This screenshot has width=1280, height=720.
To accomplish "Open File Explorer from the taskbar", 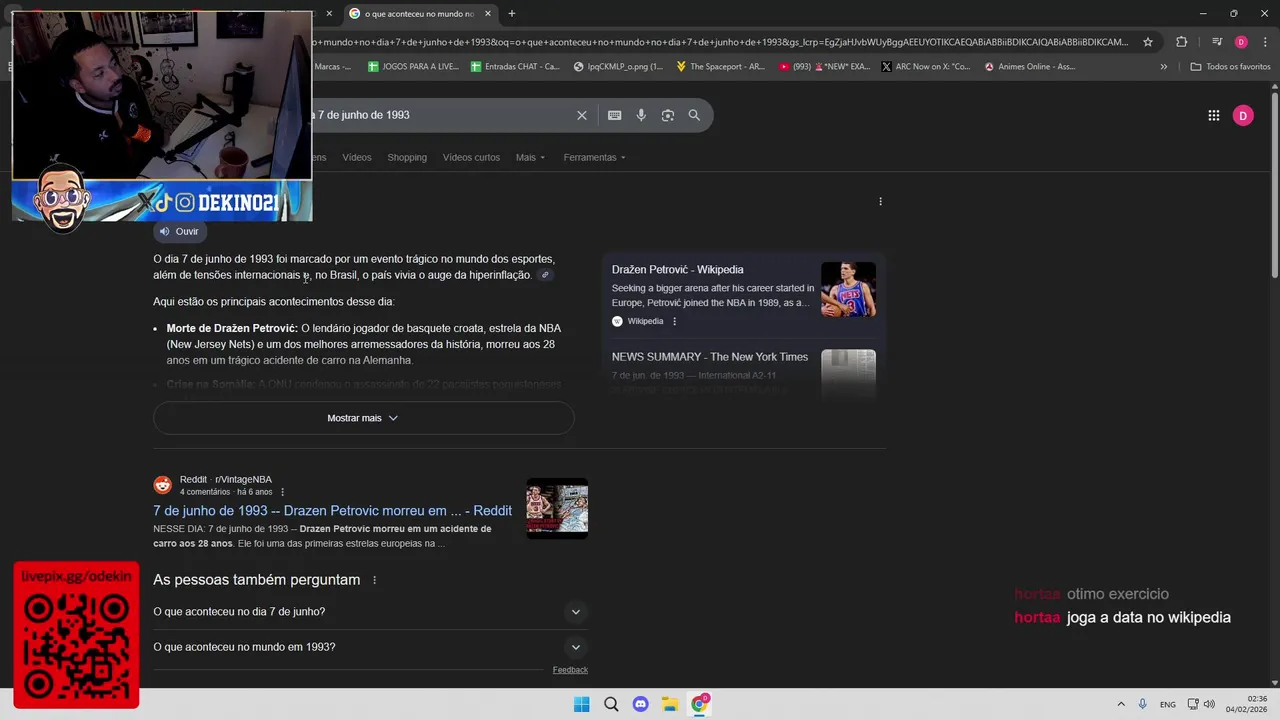I will coord(670,704).
